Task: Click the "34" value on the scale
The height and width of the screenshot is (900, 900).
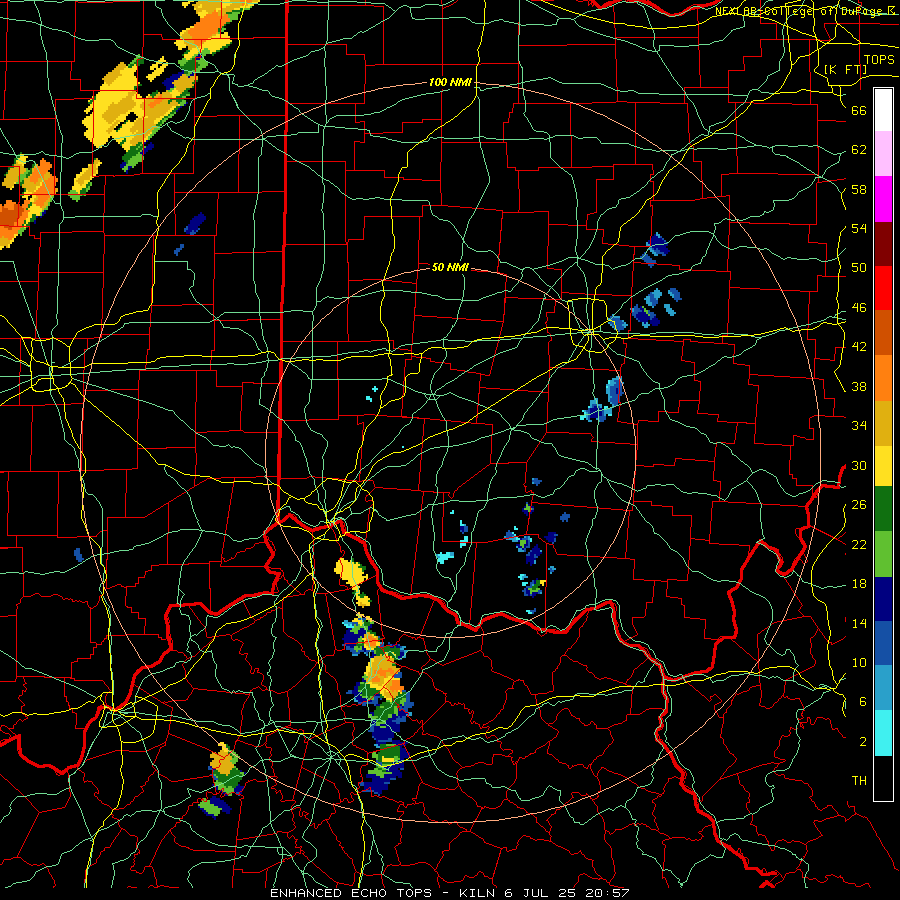Action: pos(859,426)
